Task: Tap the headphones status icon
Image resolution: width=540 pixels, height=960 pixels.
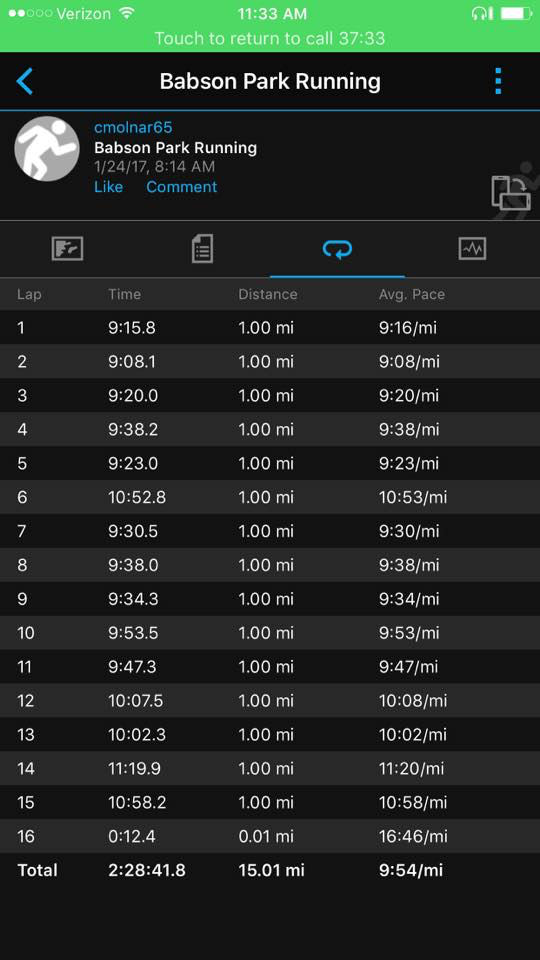Action: [482, 13]
